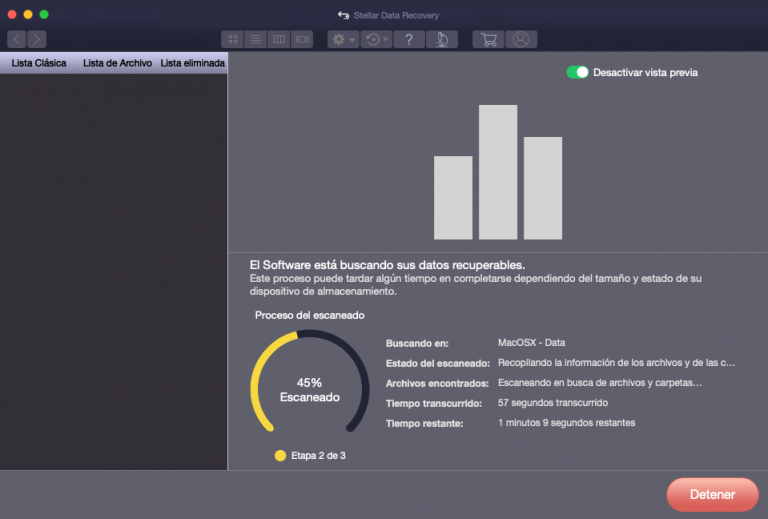Switch to list view layout
Screen dimensions: 768x519
point(256,39)
